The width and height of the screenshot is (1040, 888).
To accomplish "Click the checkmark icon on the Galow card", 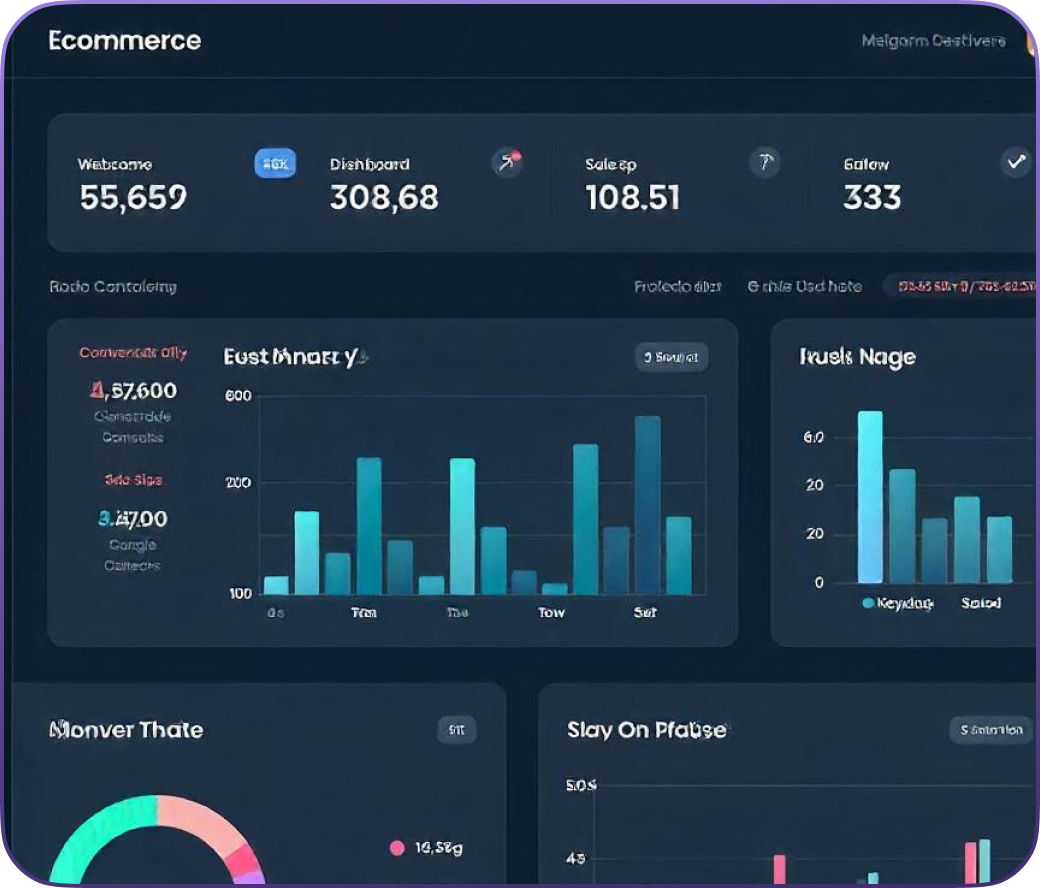I will pyautogui.click(x=1017, y=162).
